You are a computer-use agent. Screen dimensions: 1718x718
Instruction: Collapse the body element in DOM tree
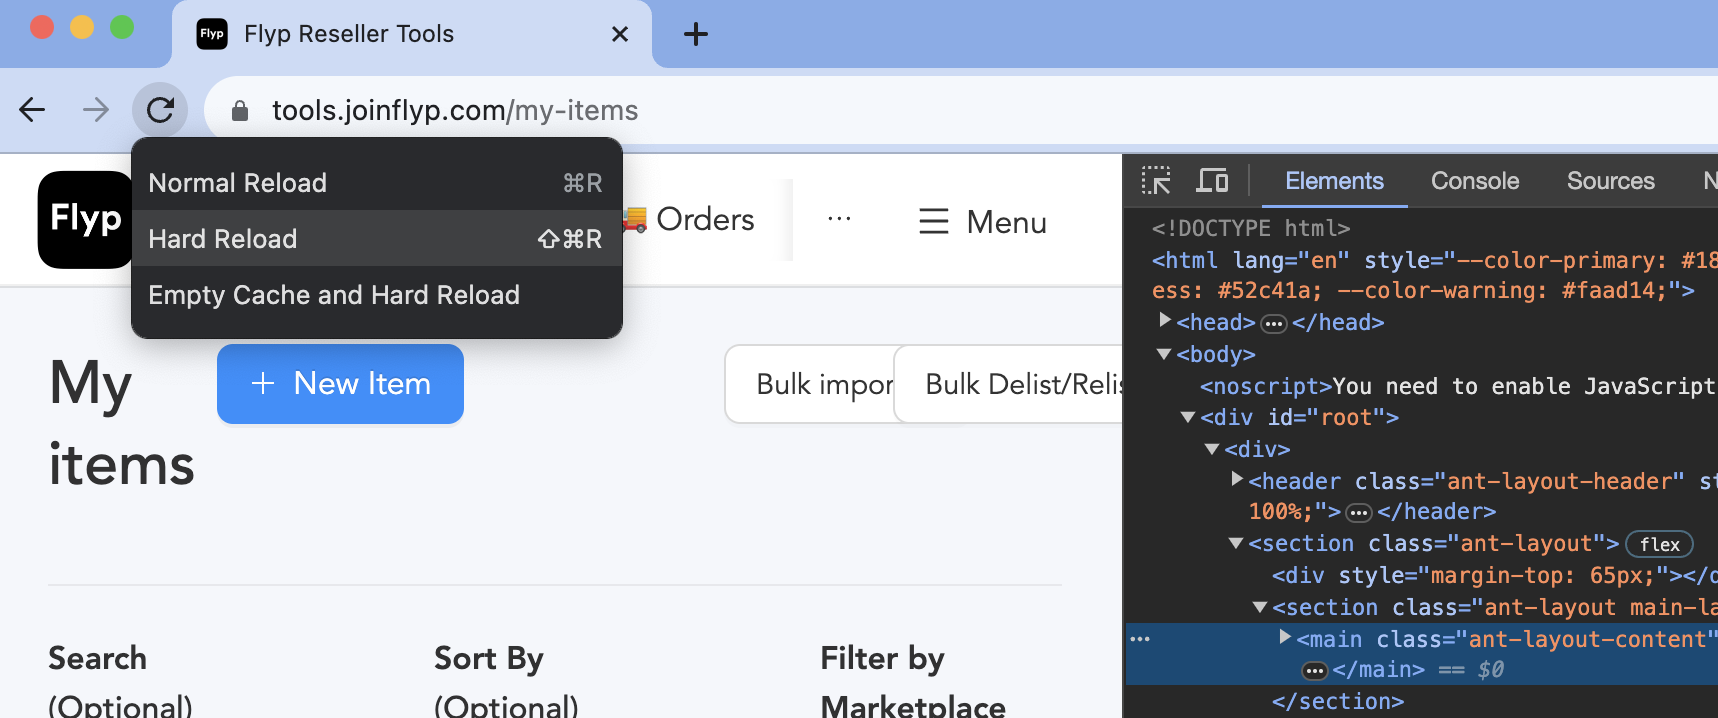1164,354
